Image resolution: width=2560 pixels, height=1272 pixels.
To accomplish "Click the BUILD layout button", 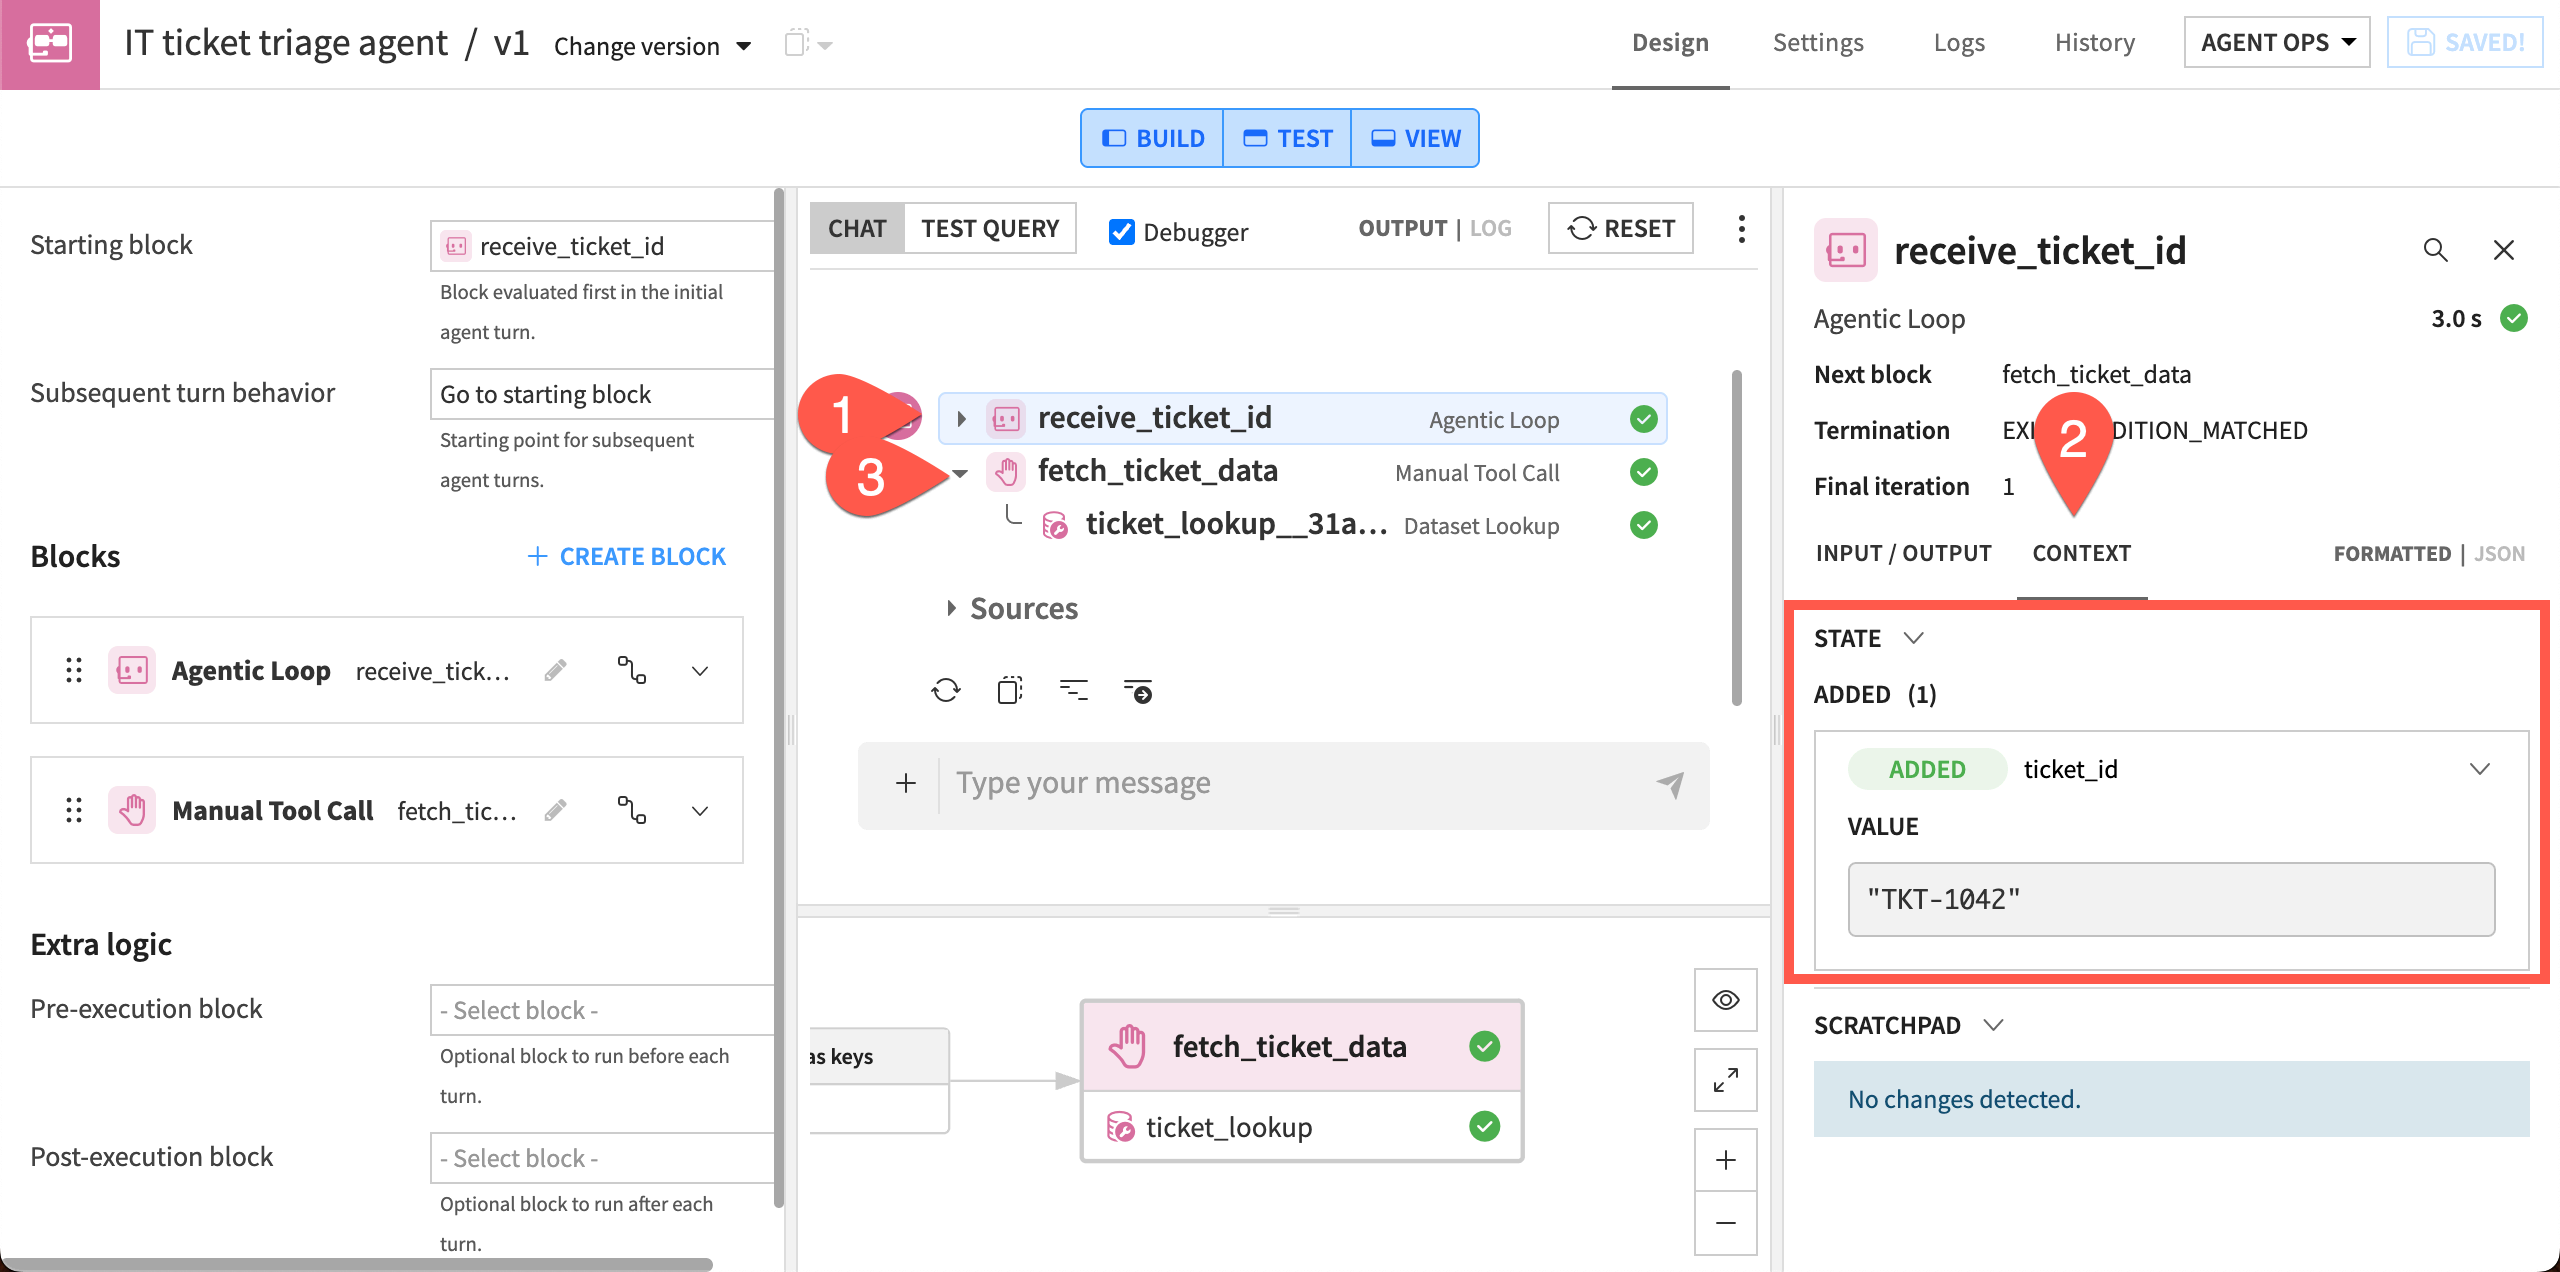I will (x=1153, y=138).
